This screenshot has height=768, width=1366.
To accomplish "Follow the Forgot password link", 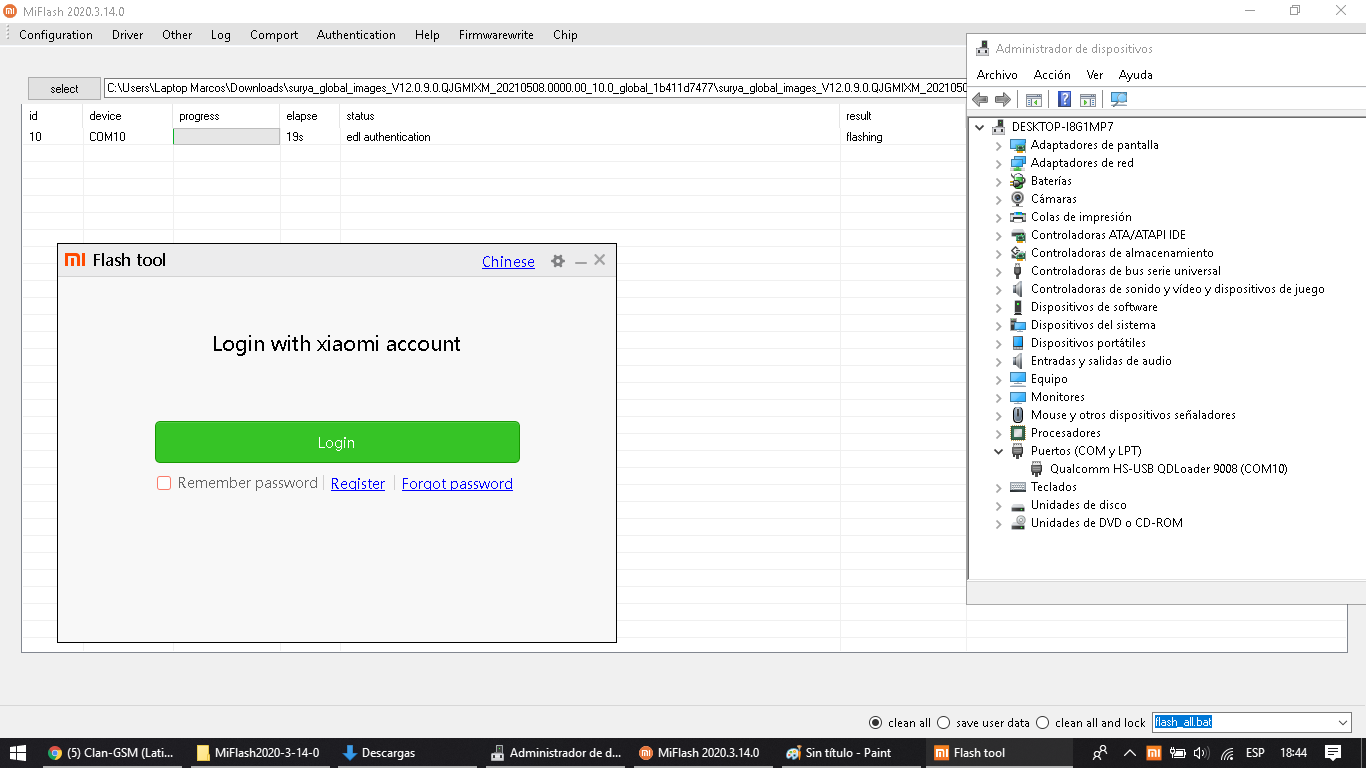I will (x=457, y=484).
